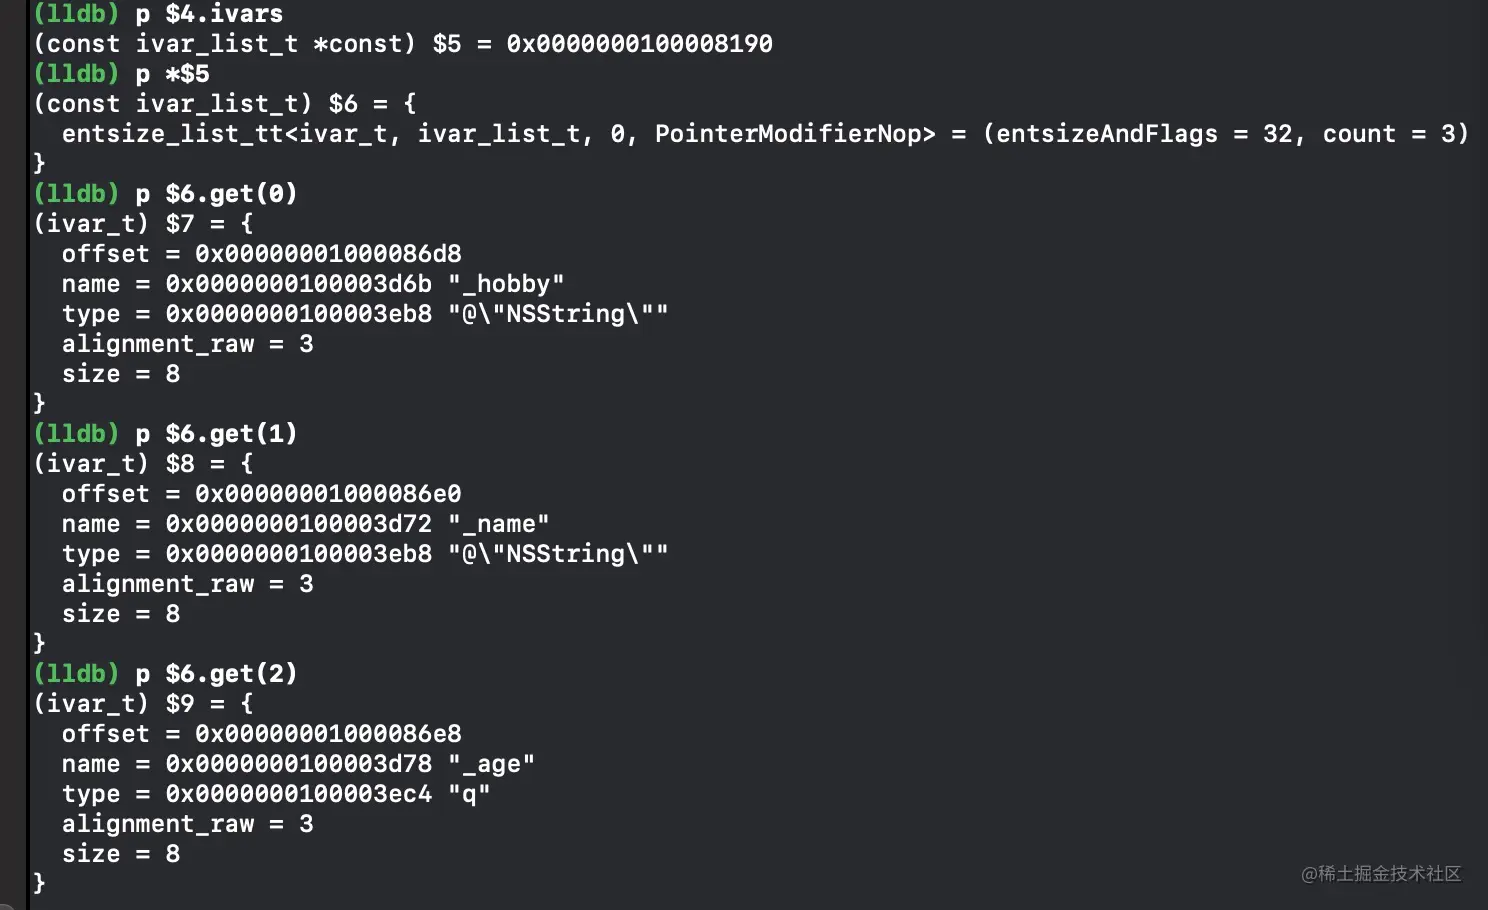Click the "p *$5" command text

coord(172,74)
